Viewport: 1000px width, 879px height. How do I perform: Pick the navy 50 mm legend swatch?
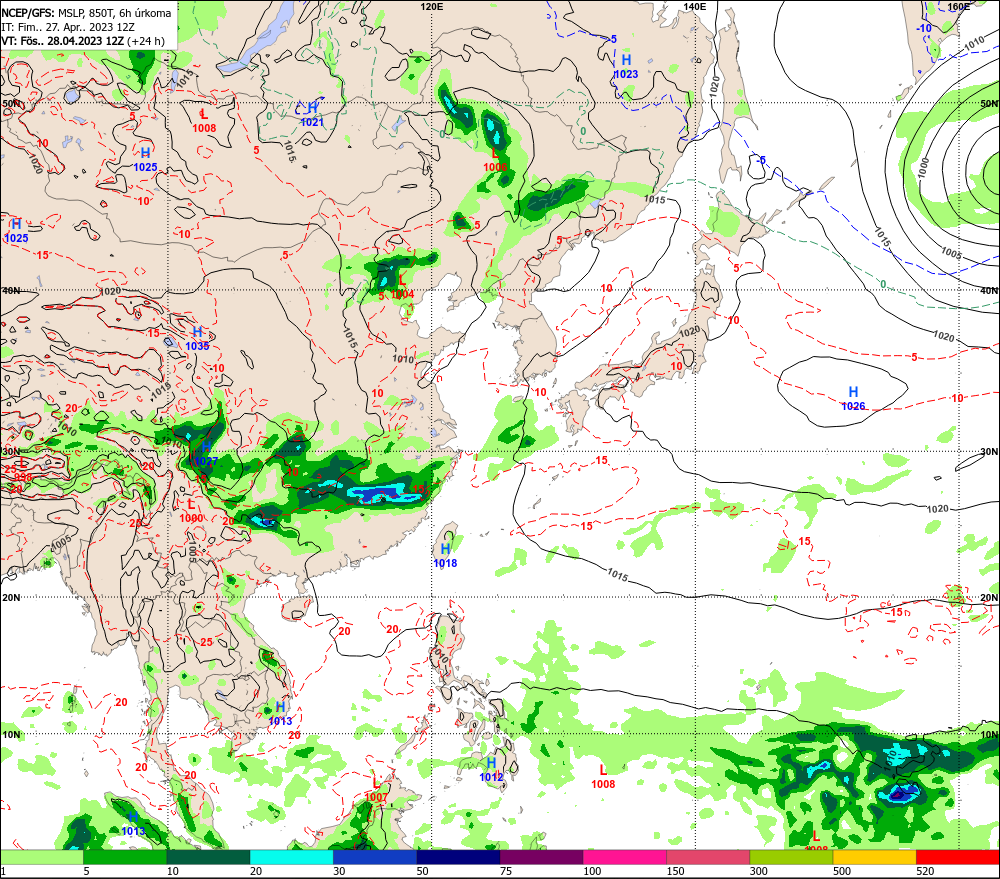click(459, 857)
